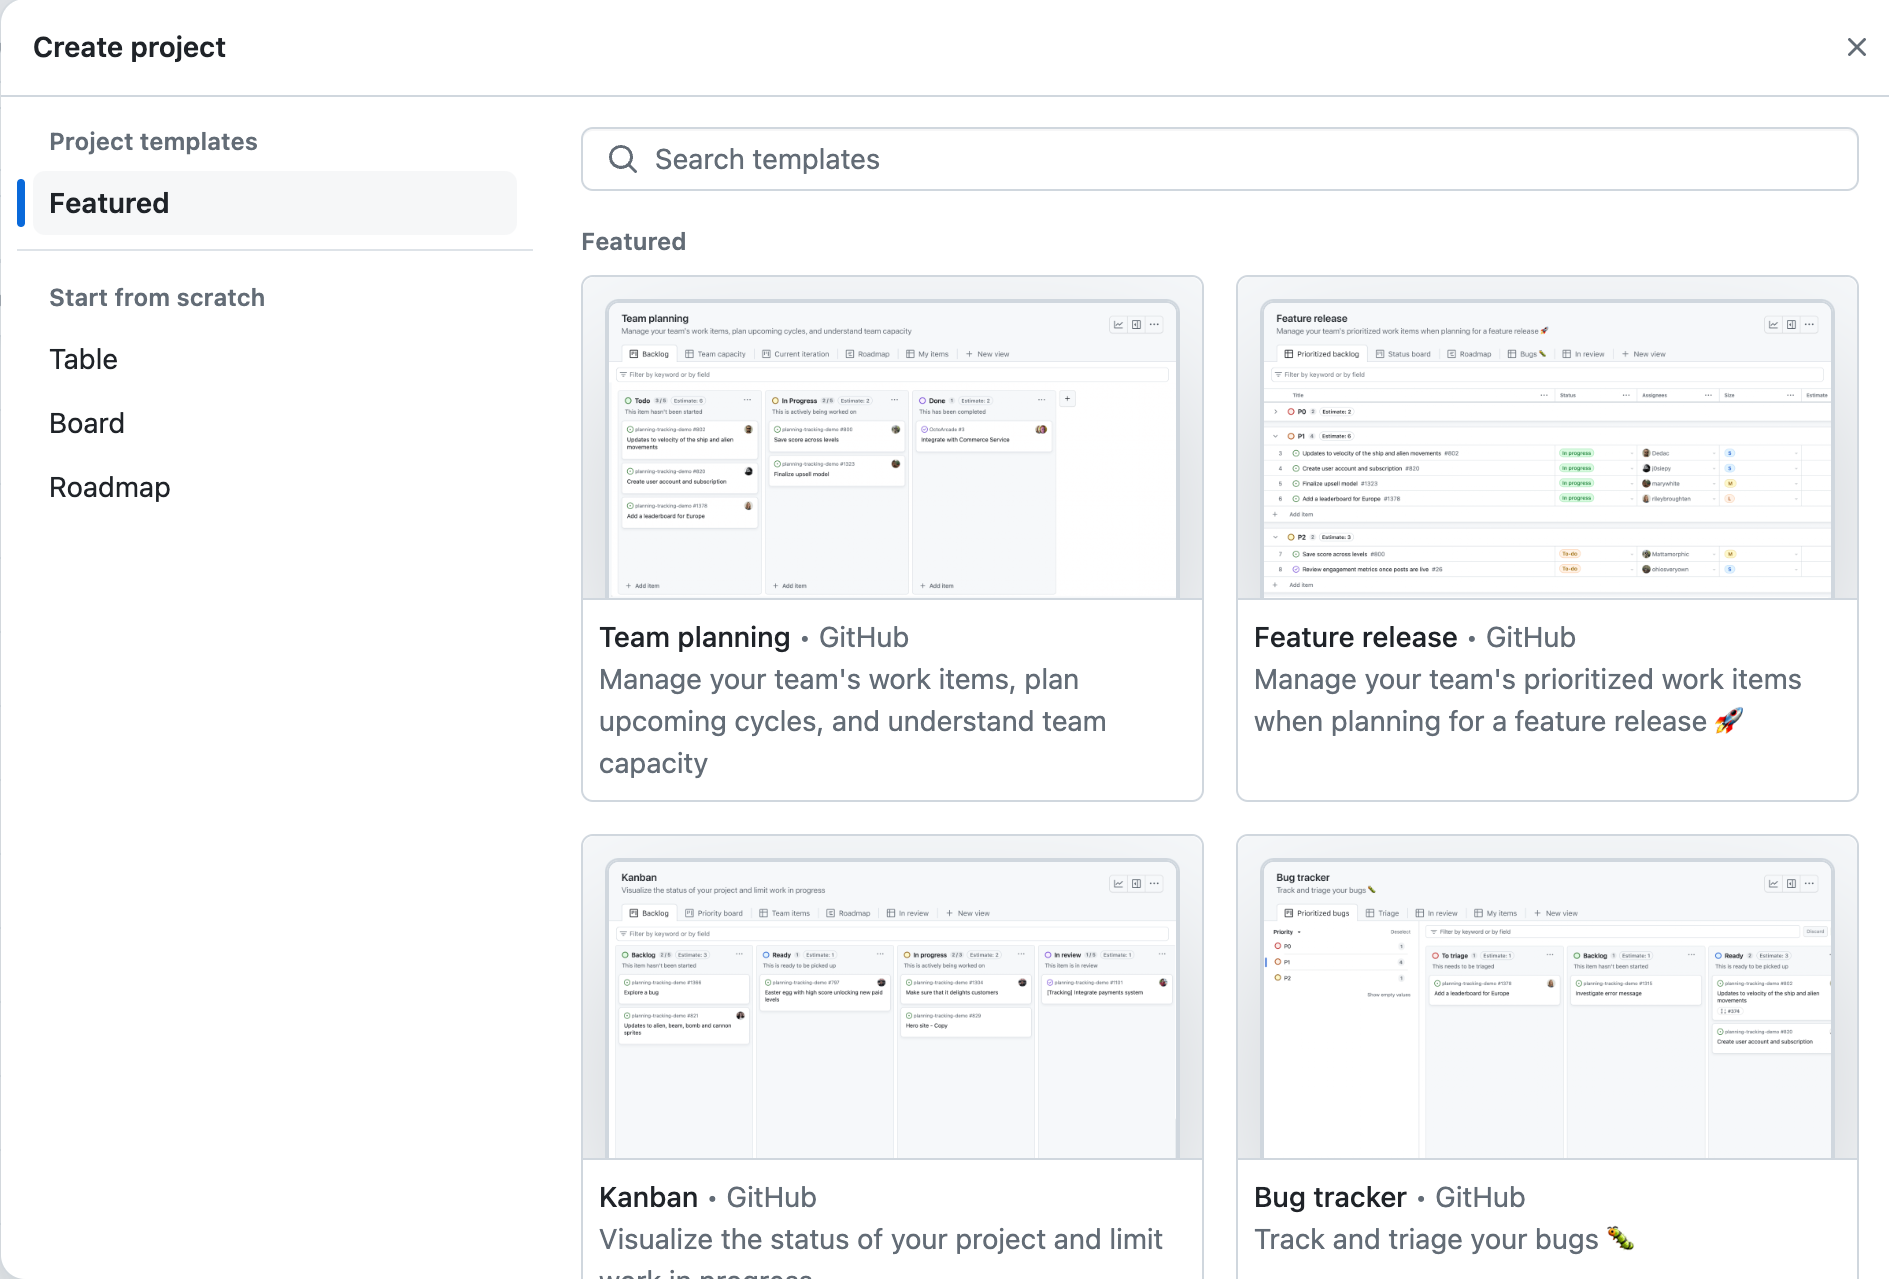Click the insights chart icon in Feature release preview
This screenshot has width=1889, height=1279.
[1772, 324]
